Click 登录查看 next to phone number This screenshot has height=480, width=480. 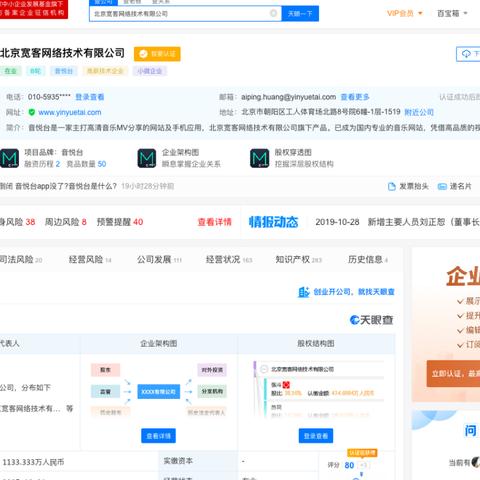point(90,97)
